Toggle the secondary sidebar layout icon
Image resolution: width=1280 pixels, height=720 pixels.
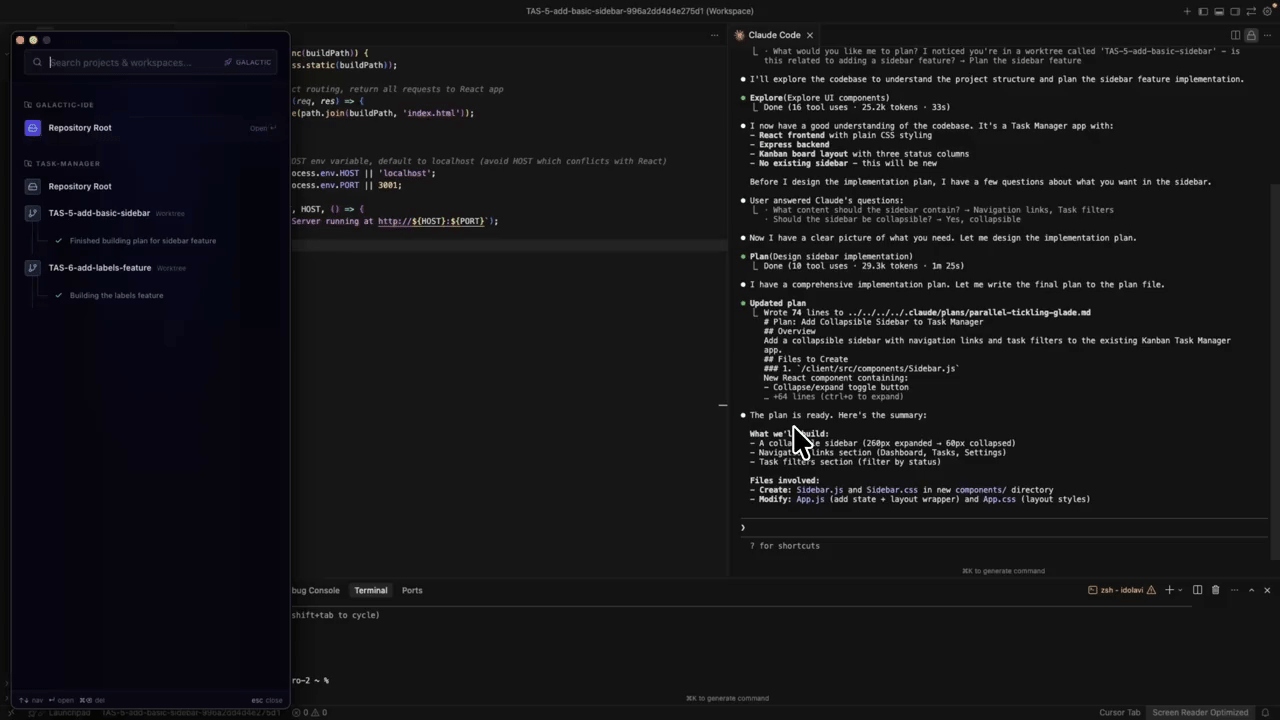tap(1235, 11)
